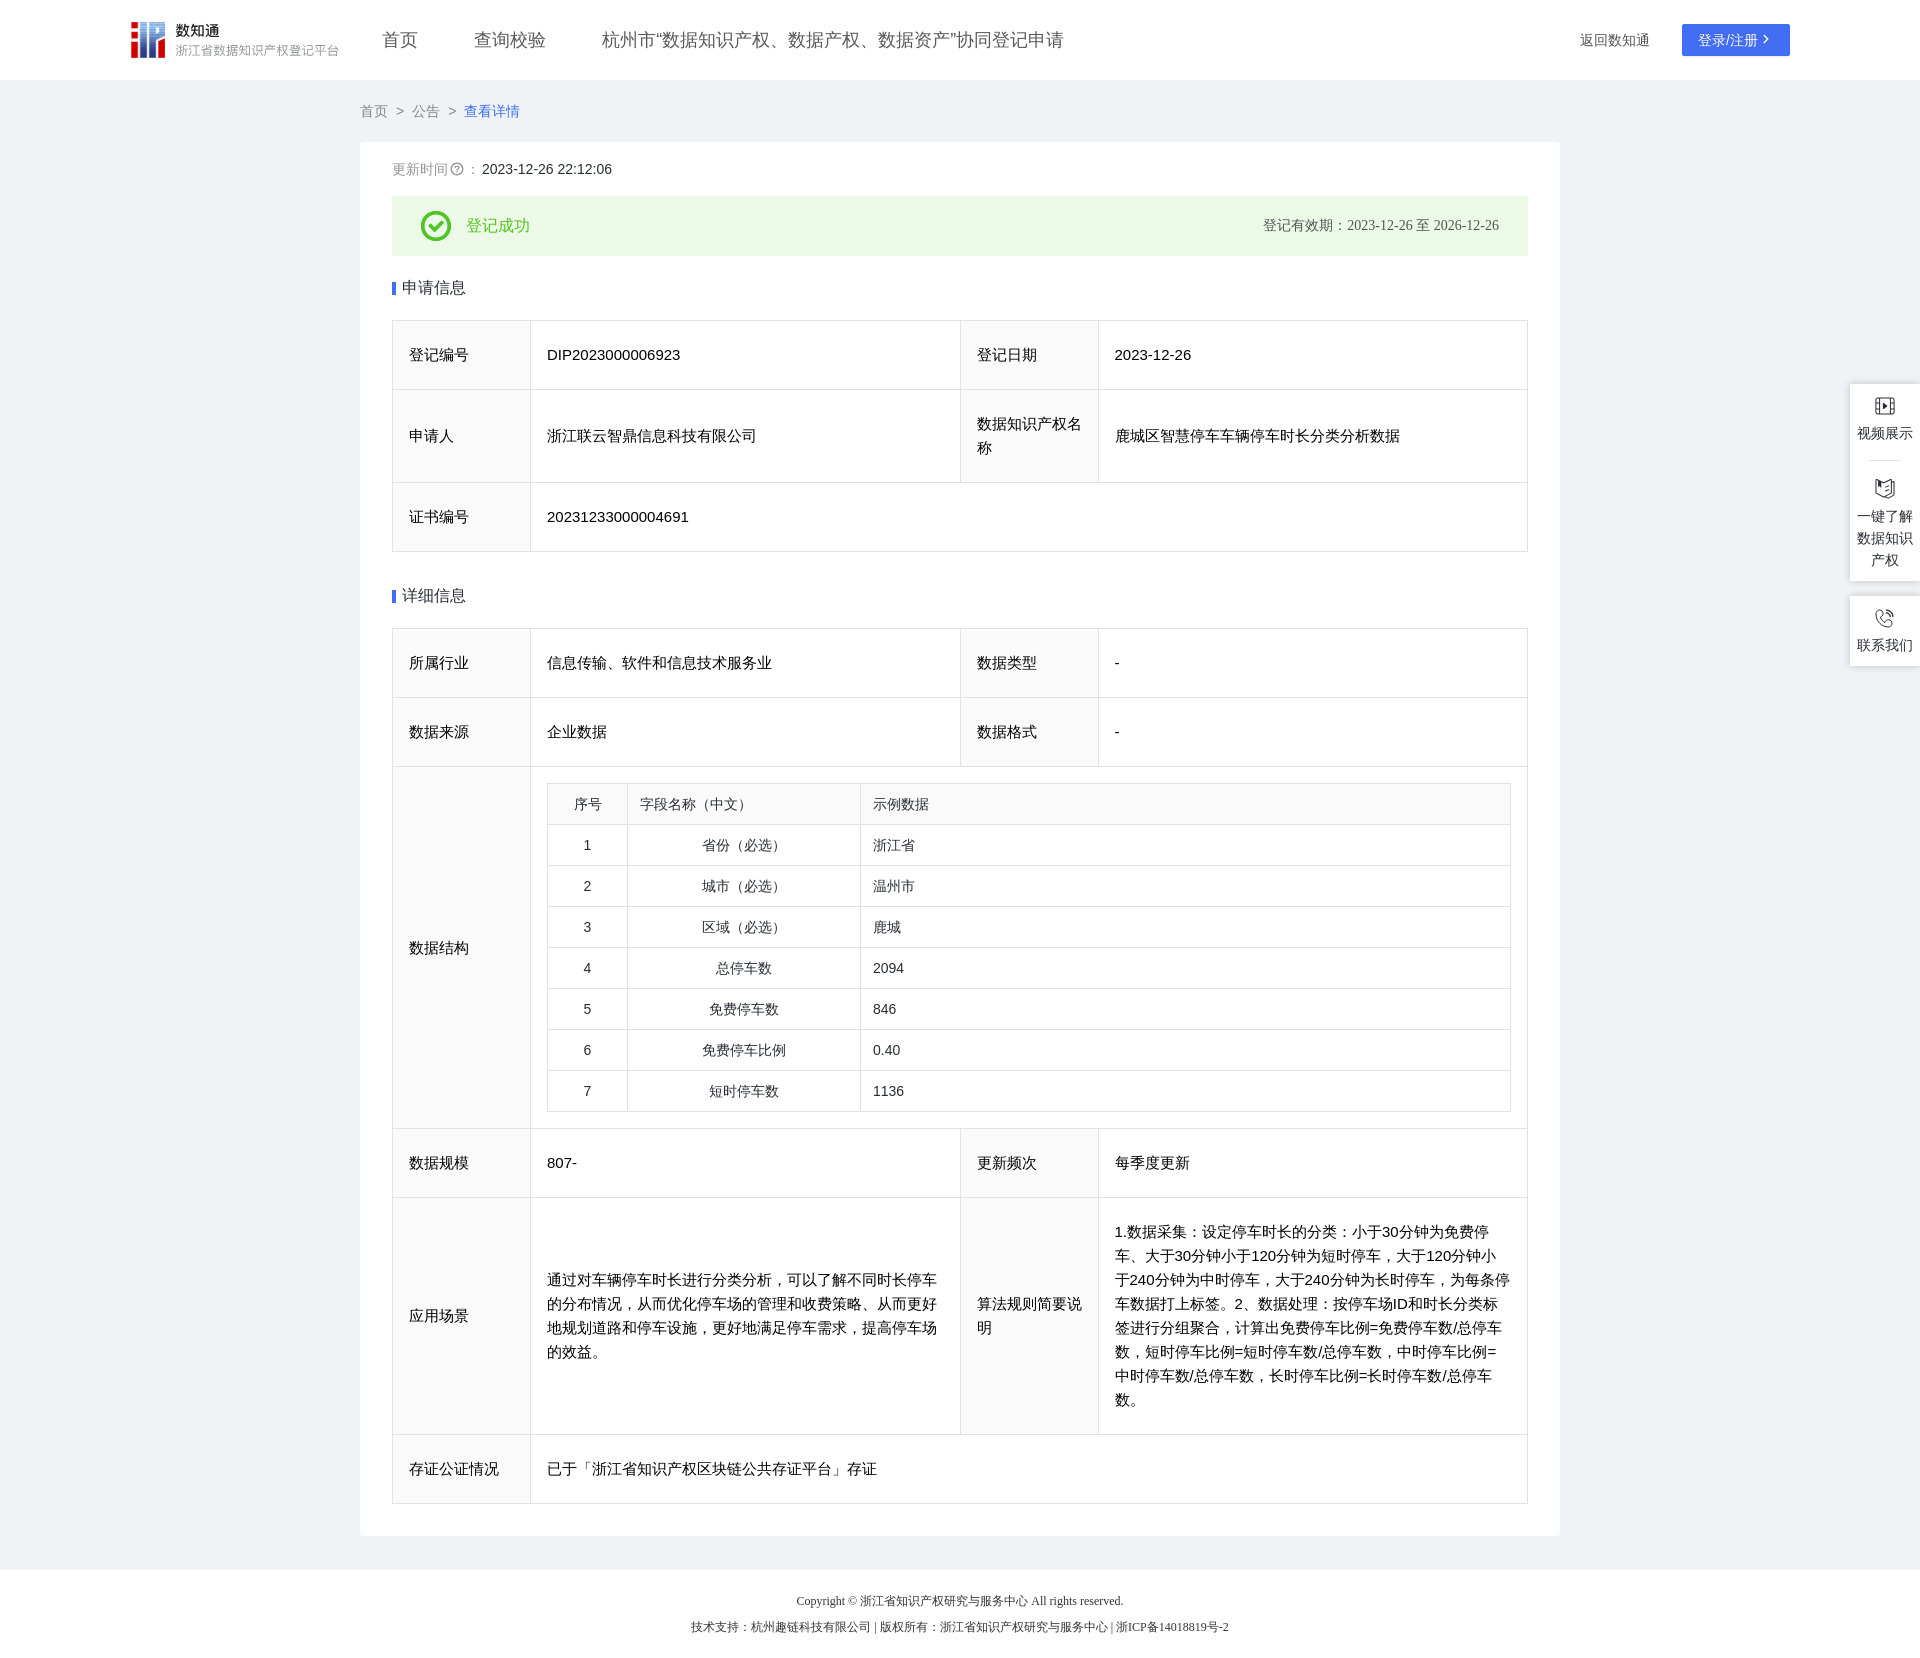Image resolution: width=1920 pixels, height=1658 pixels.
Task: Click the 总停车数 field name
Action: [x=744, y=969]
